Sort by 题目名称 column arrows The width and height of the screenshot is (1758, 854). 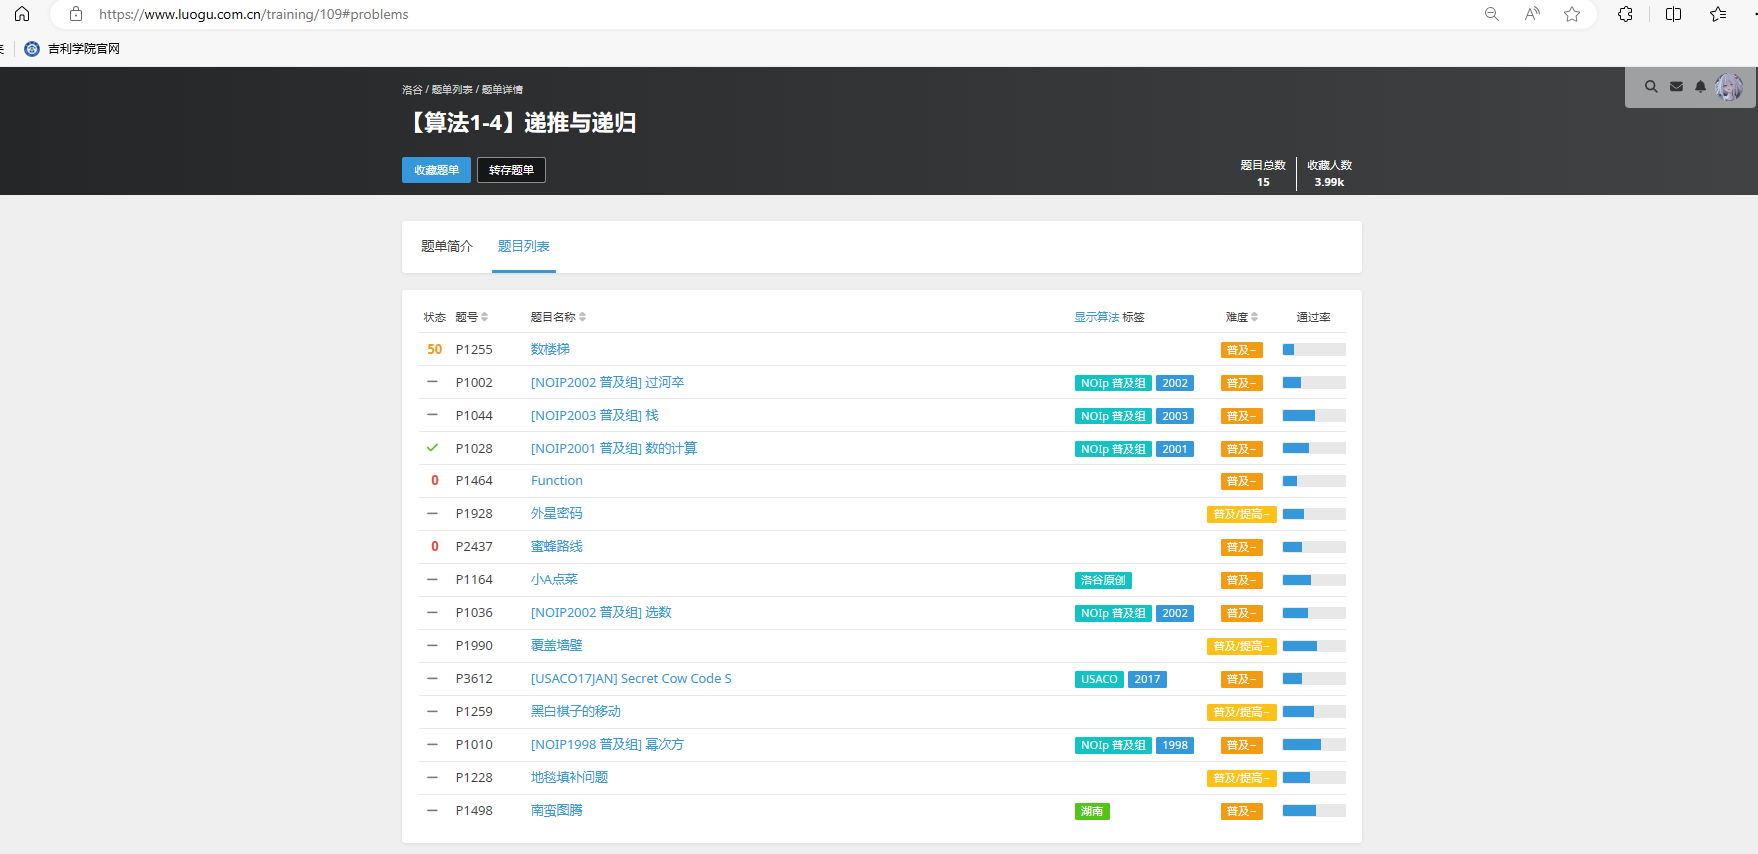tap(582, 317)
